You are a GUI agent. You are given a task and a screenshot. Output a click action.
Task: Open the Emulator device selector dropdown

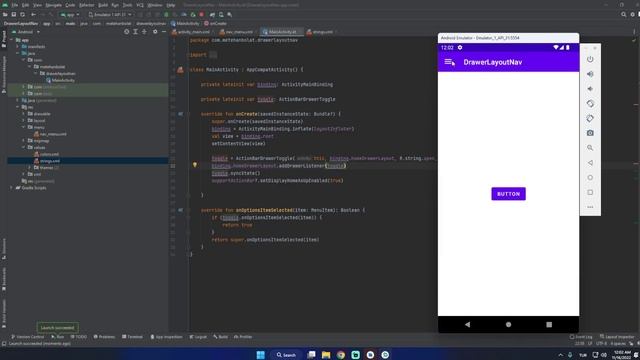[110, 15]
